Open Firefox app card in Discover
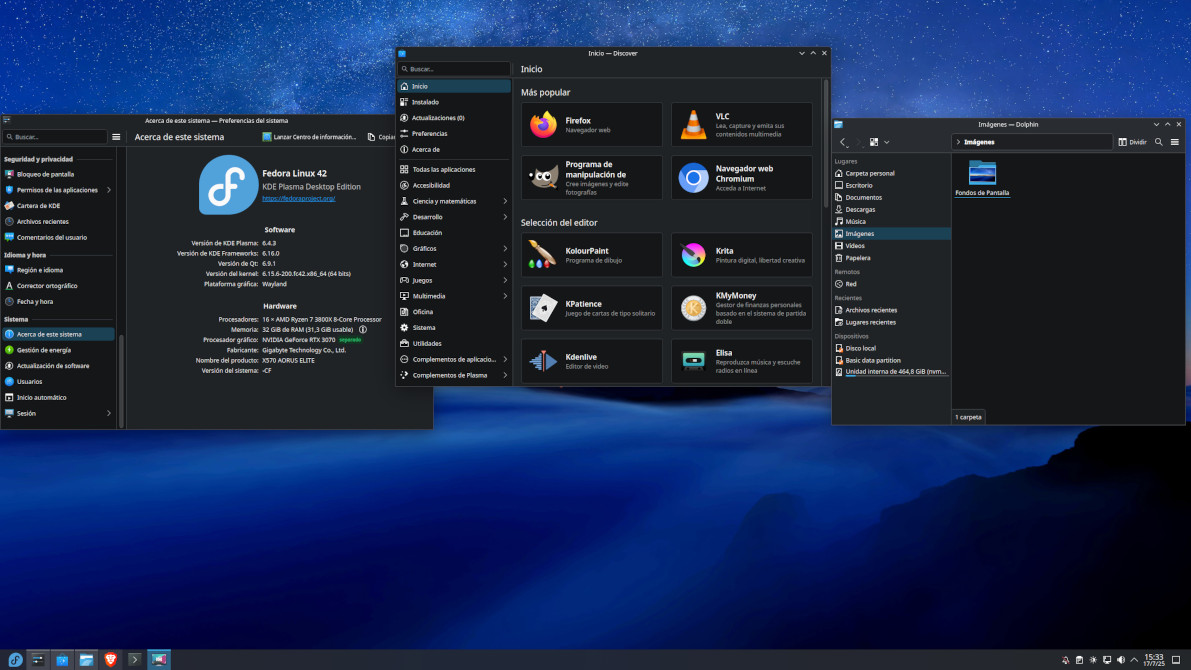 tap(591, 125)
